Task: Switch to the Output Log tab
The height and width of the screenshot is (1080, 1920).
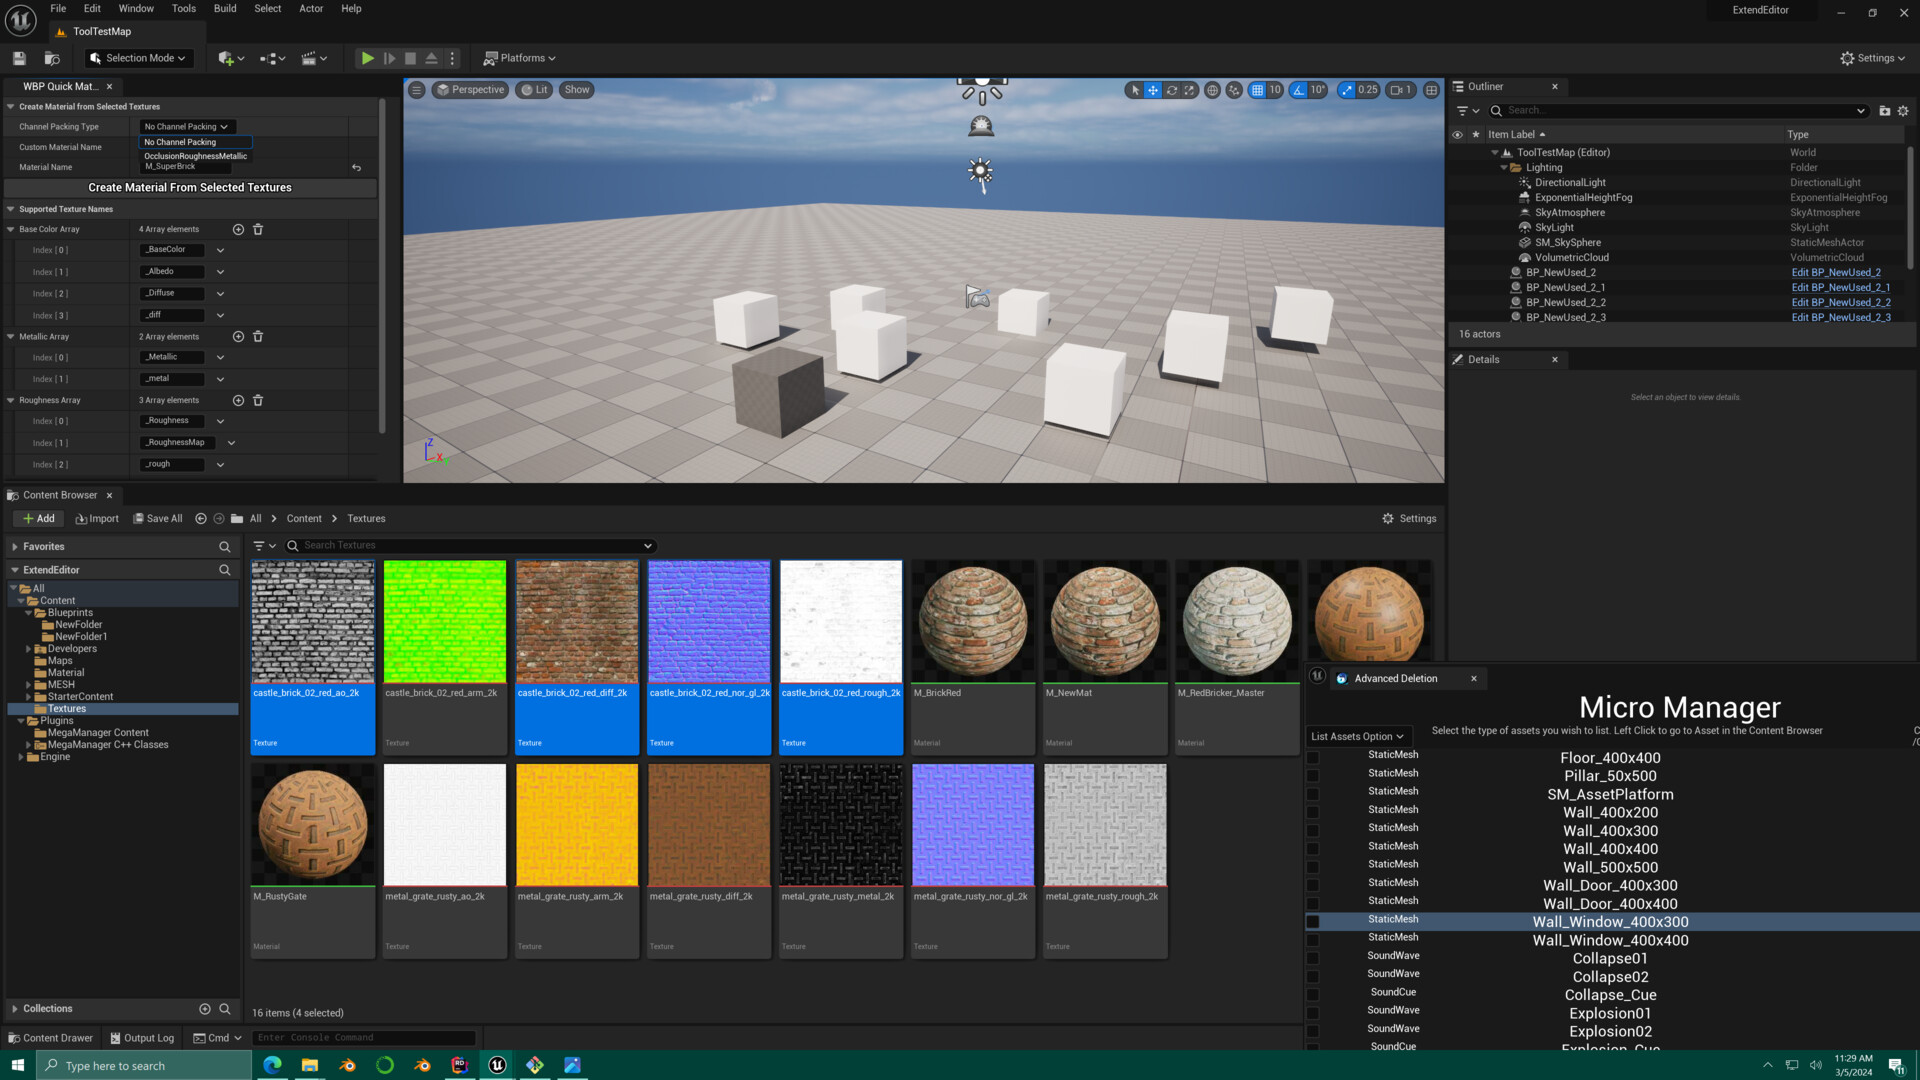Action: tap(142, 1037)
